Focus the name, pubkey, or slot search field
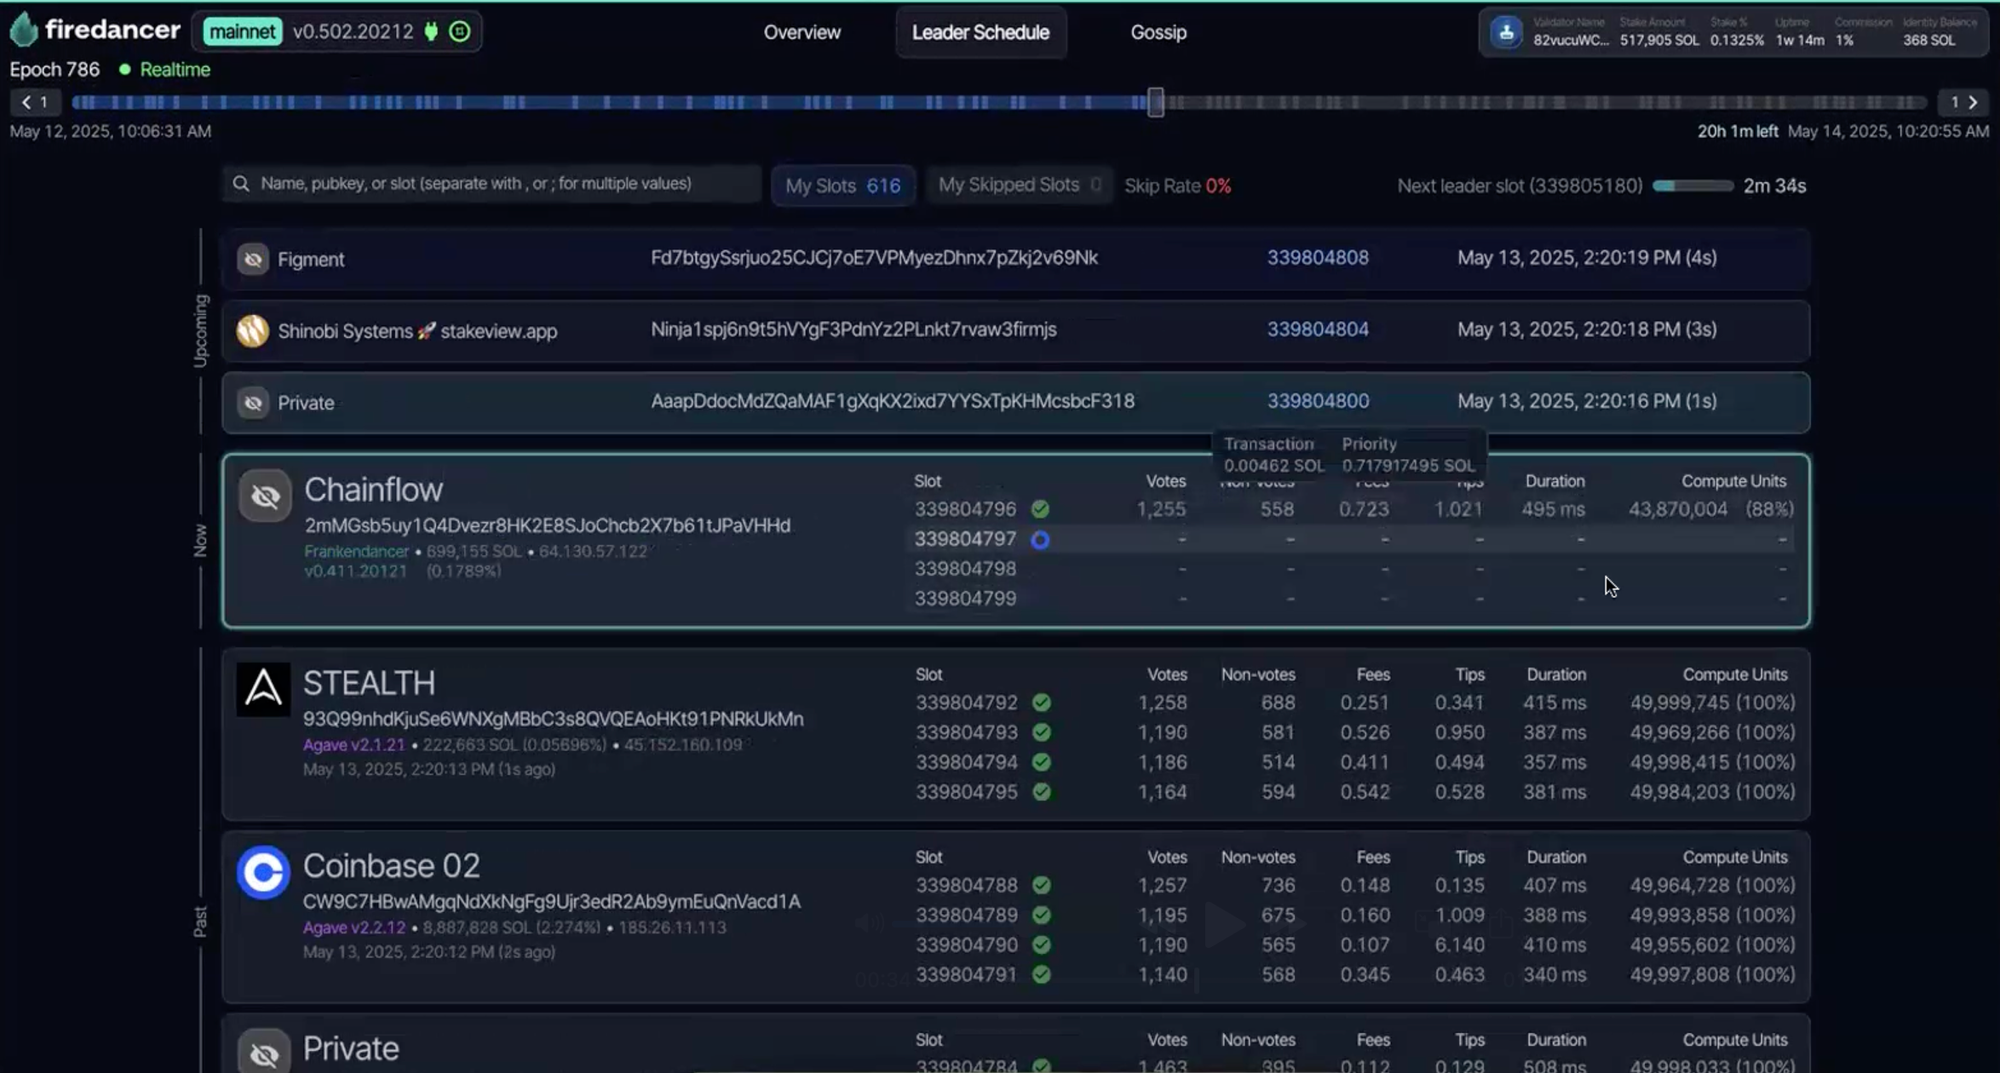 tap(492, 184)
